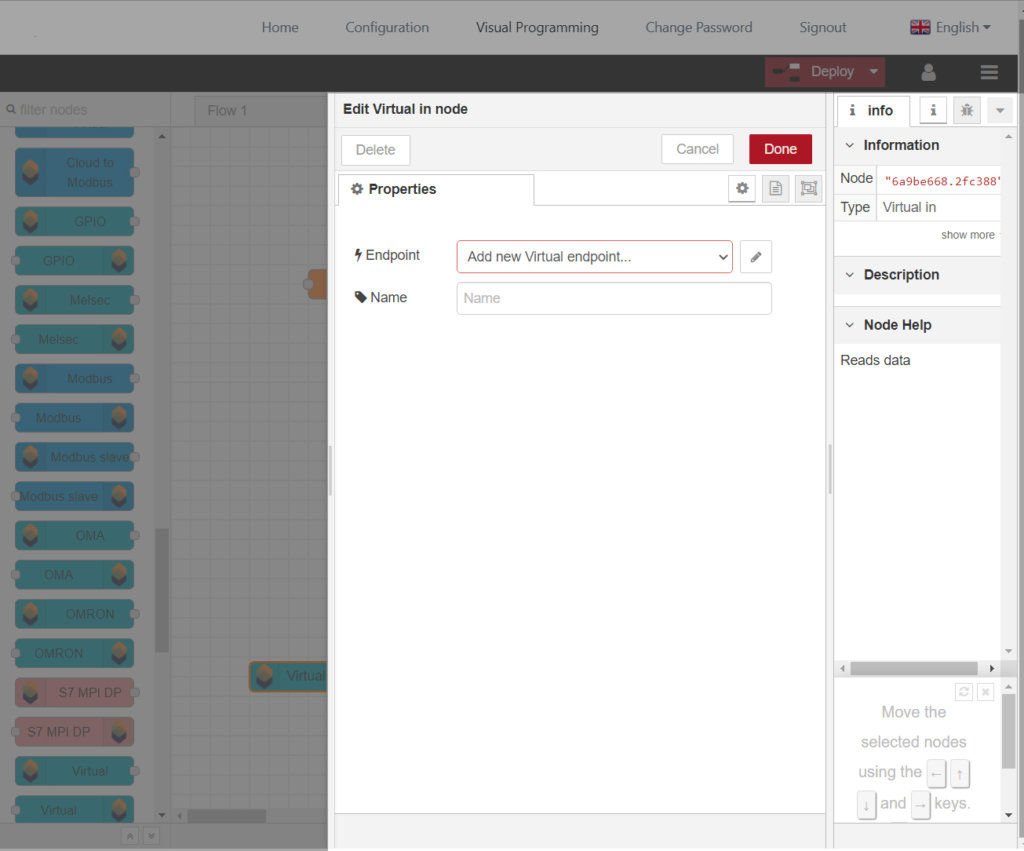
Task: Open node appearance icon in editor
Action: click(808, 189)
